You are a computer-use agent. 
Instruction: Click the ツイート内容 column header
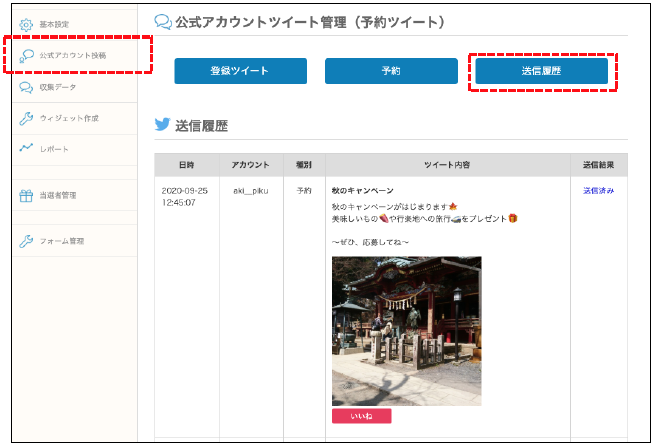pos(448,165)
